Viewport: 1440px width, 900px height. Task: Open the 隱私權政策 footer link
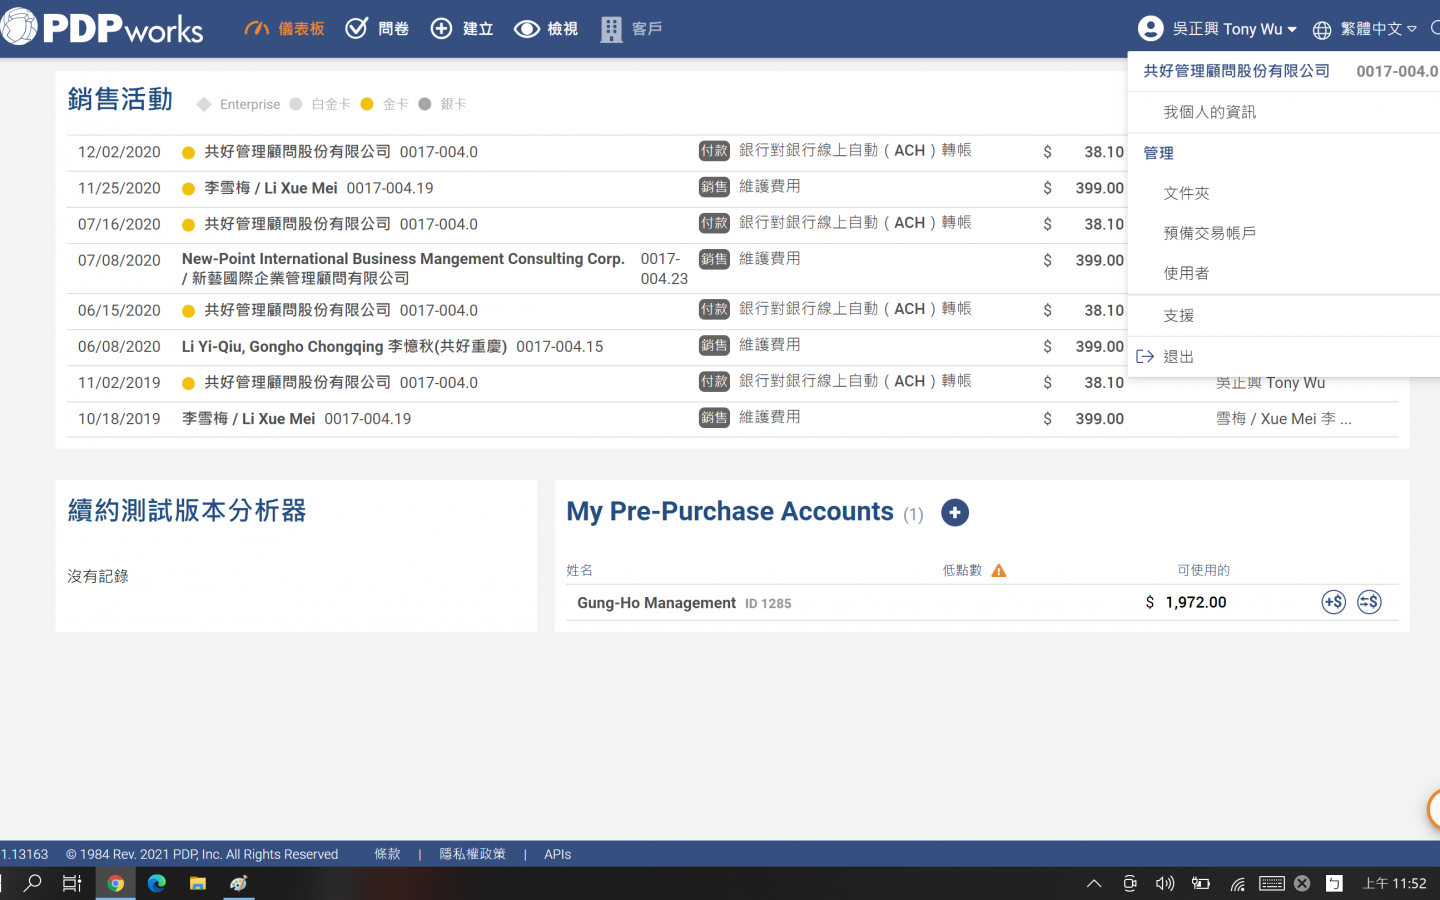click(472, 854)
